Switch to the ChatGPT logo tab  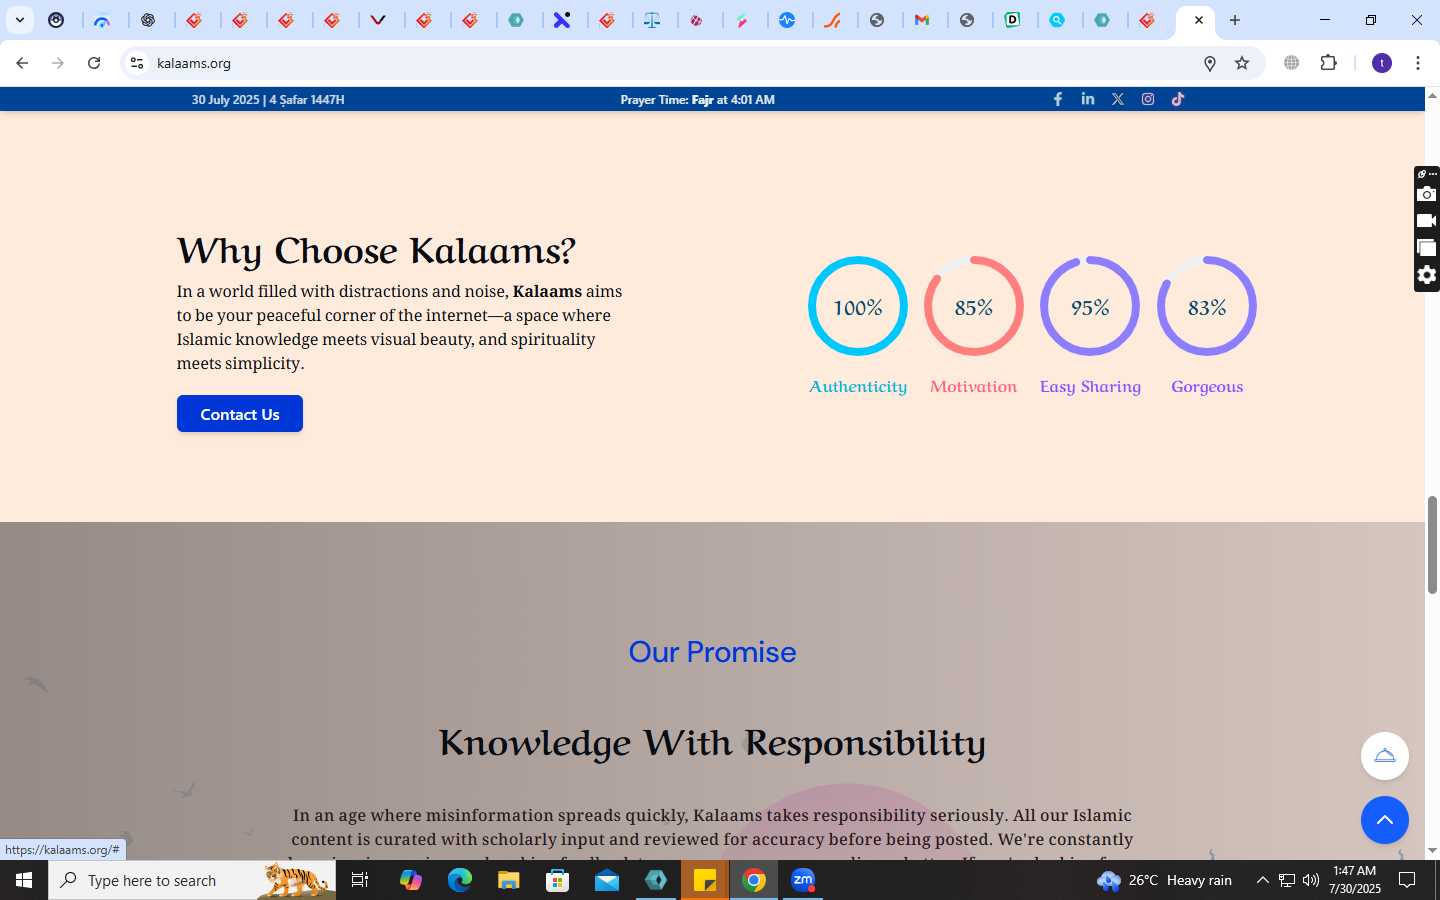148,20
